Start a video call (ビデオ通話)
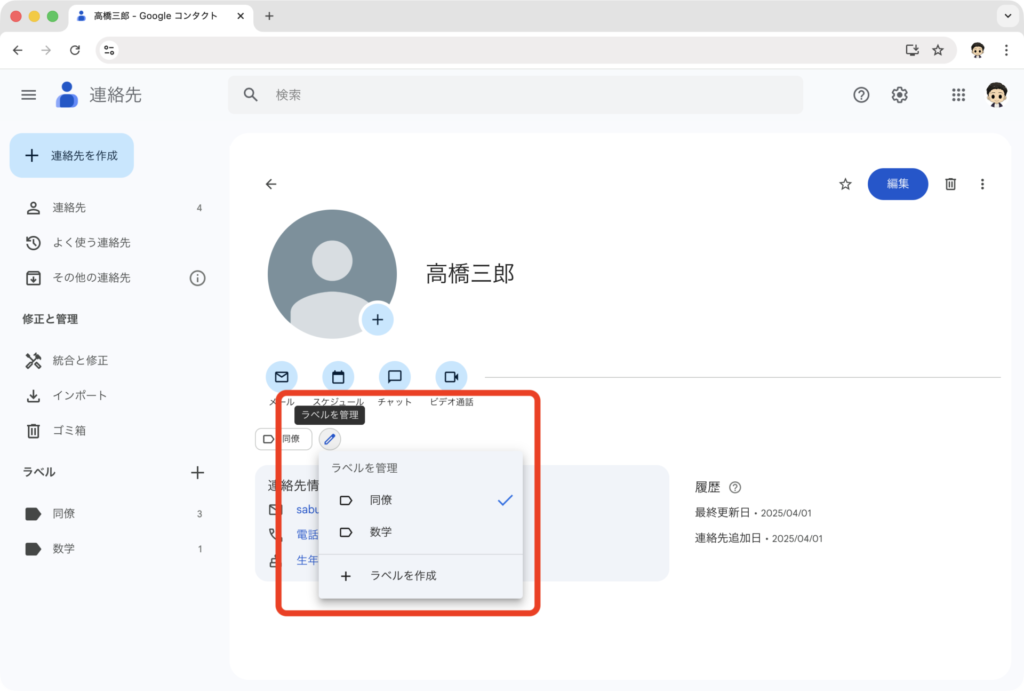 coord(451,377)
